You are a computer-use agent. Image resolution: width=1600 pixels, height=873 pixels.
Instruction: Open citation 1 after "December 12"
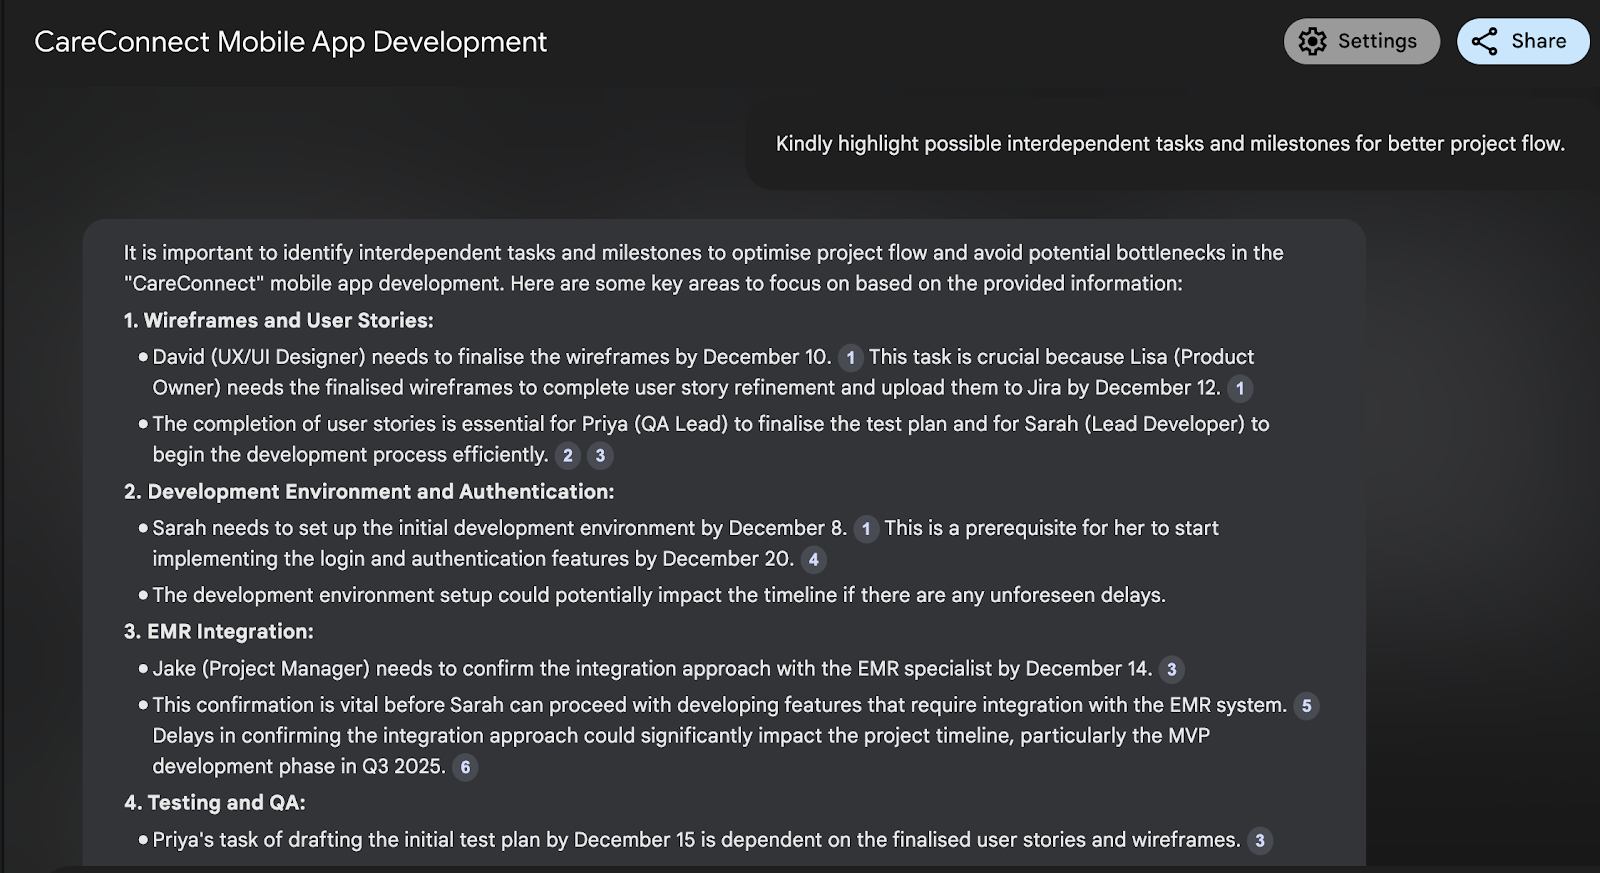(x=1240, y=389)
